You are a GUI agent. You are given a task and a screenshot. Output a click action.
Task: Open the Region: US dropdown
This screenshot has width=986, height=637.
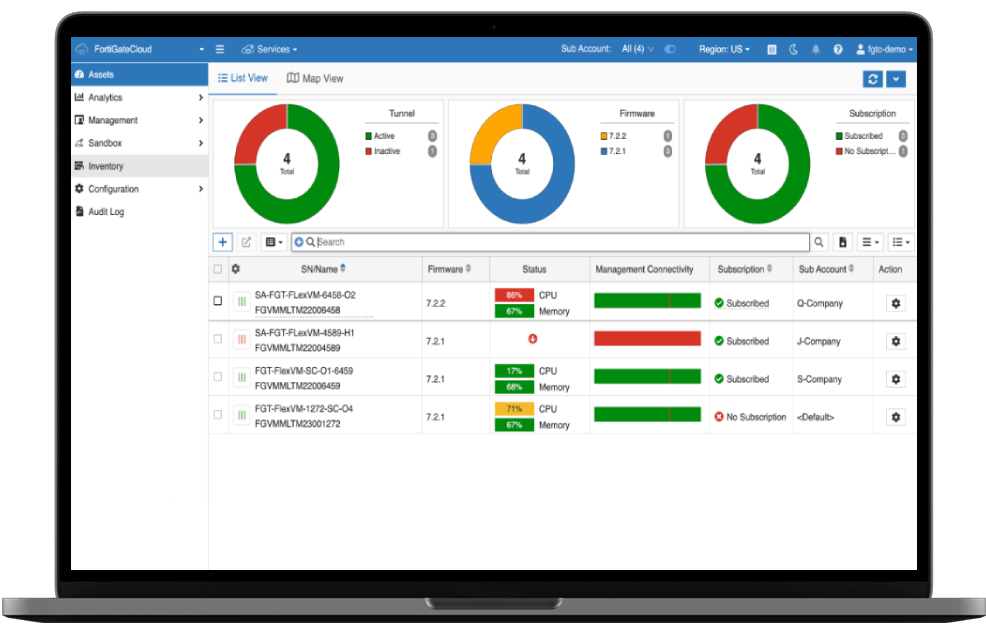coord(724,49)
